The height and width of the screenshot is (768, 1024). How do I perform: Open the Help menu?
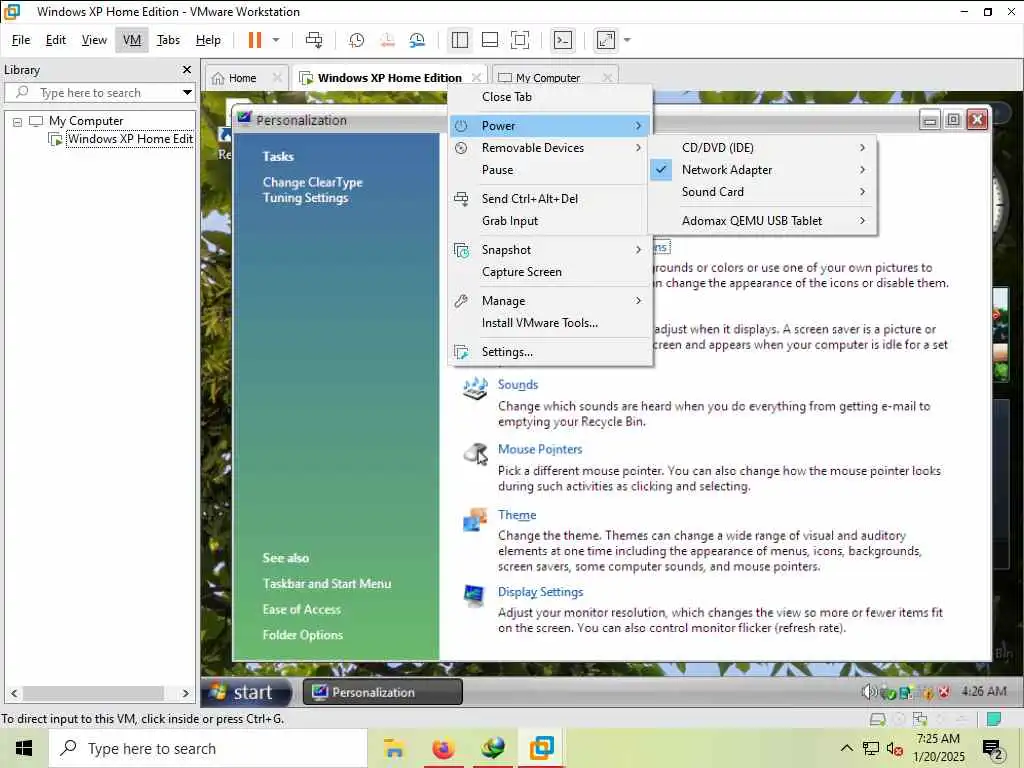pyautogui.click(x=208, y=40)
